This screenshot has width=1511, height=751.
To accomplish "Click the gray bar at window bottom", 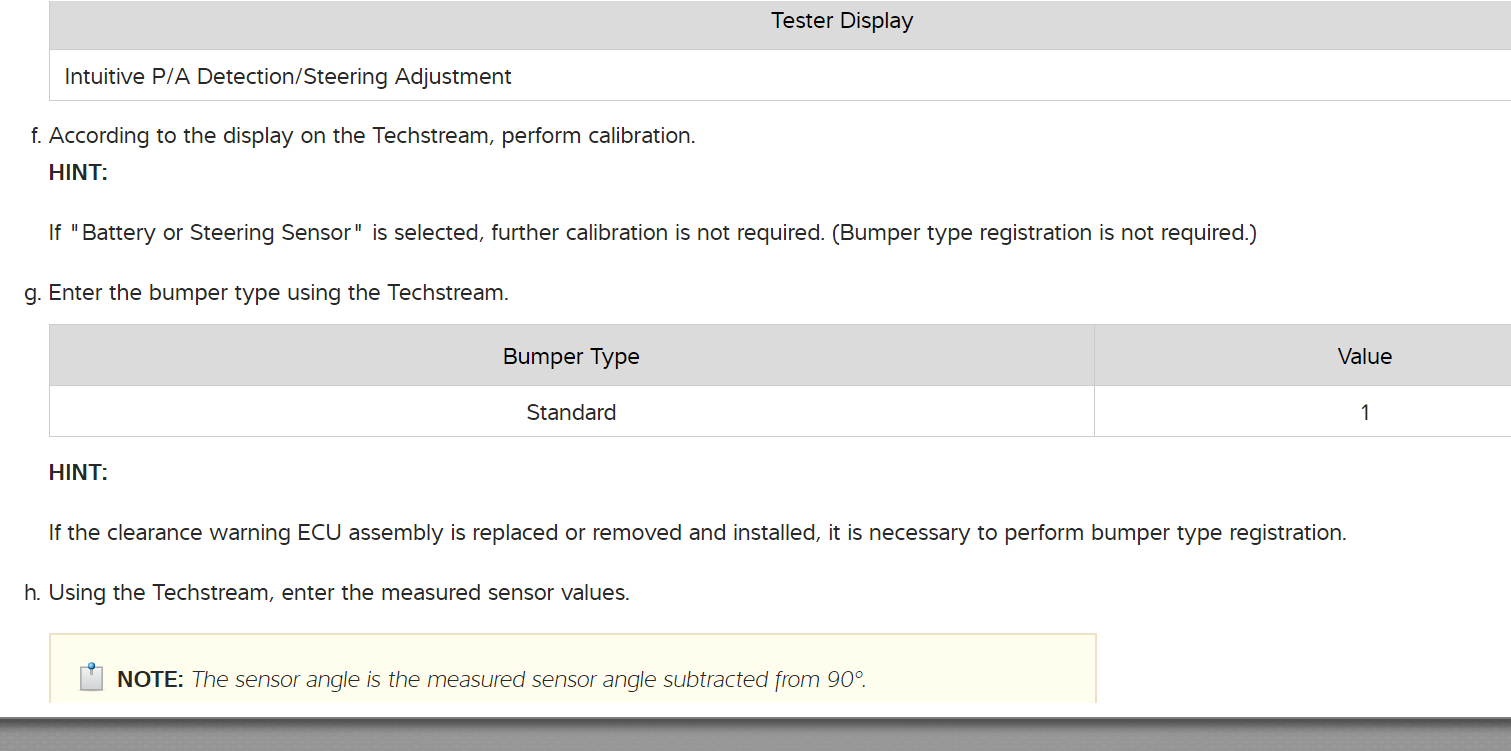I will 755,734.
